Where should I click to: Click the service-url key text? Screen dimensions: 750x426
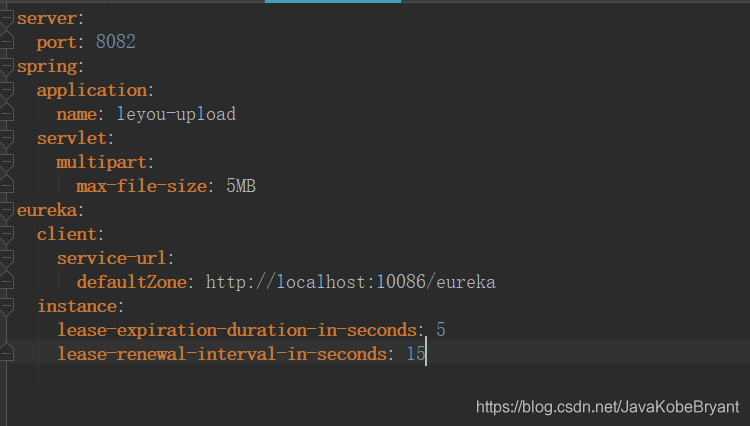[x=112, y=258]
